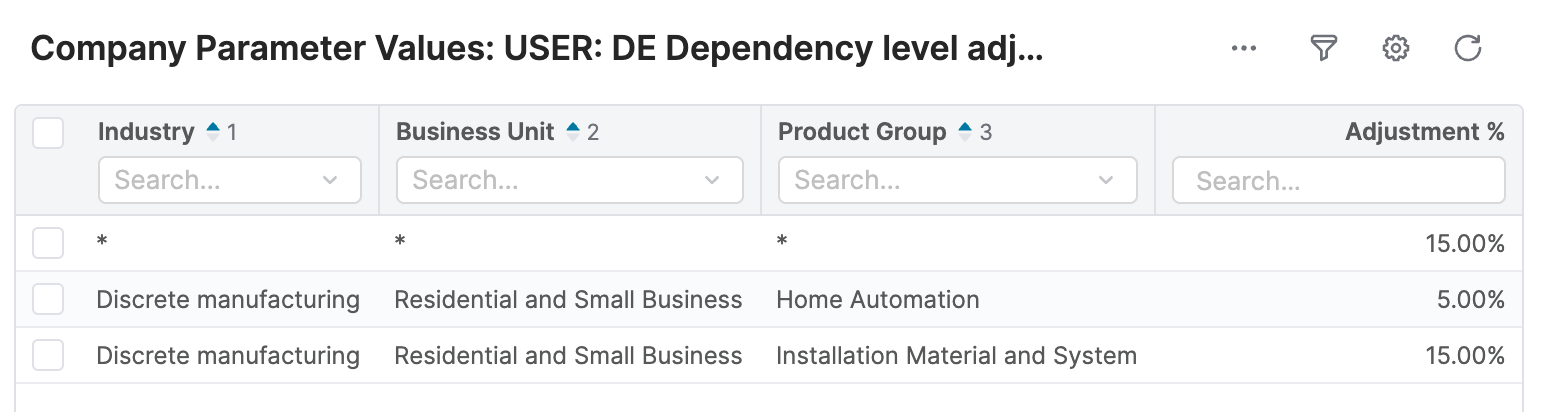Expand the Product Group search dropdown
This screenshot has width=1542, height=412.
tap(1105, 181)
